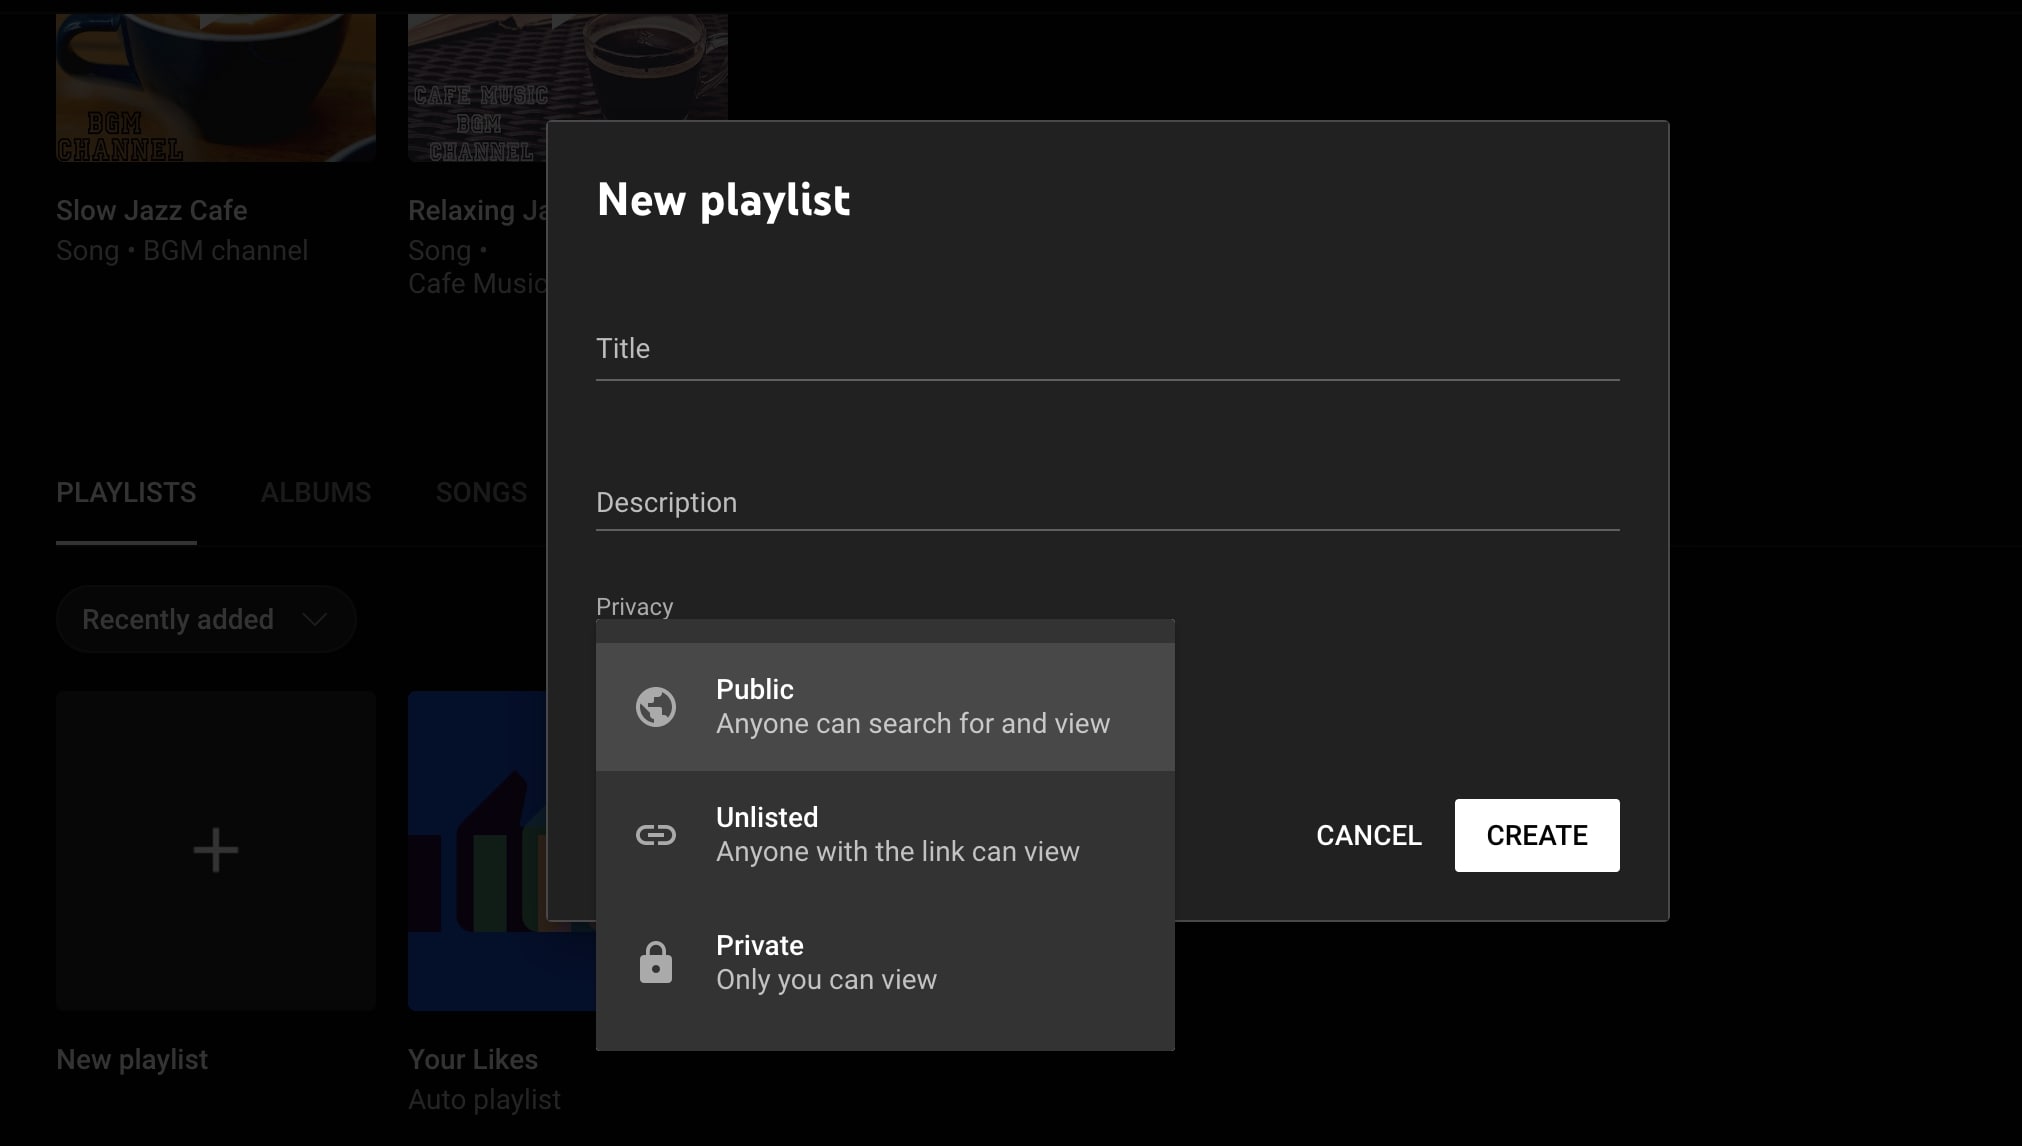
Task: Click the Slow Jazz Cafe song title
Action: pyautogui.click(x=152, y=211)
